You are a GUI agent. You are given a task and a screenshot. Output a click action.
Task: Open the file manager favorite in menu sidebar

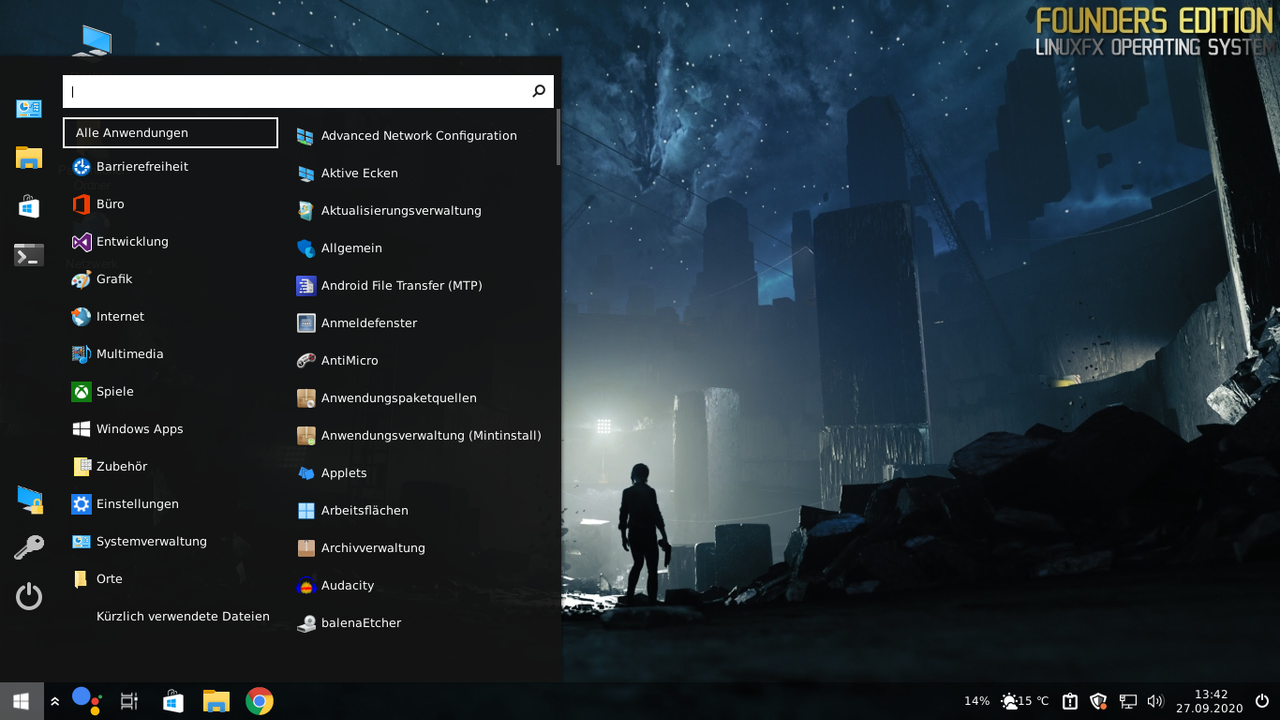29,158
